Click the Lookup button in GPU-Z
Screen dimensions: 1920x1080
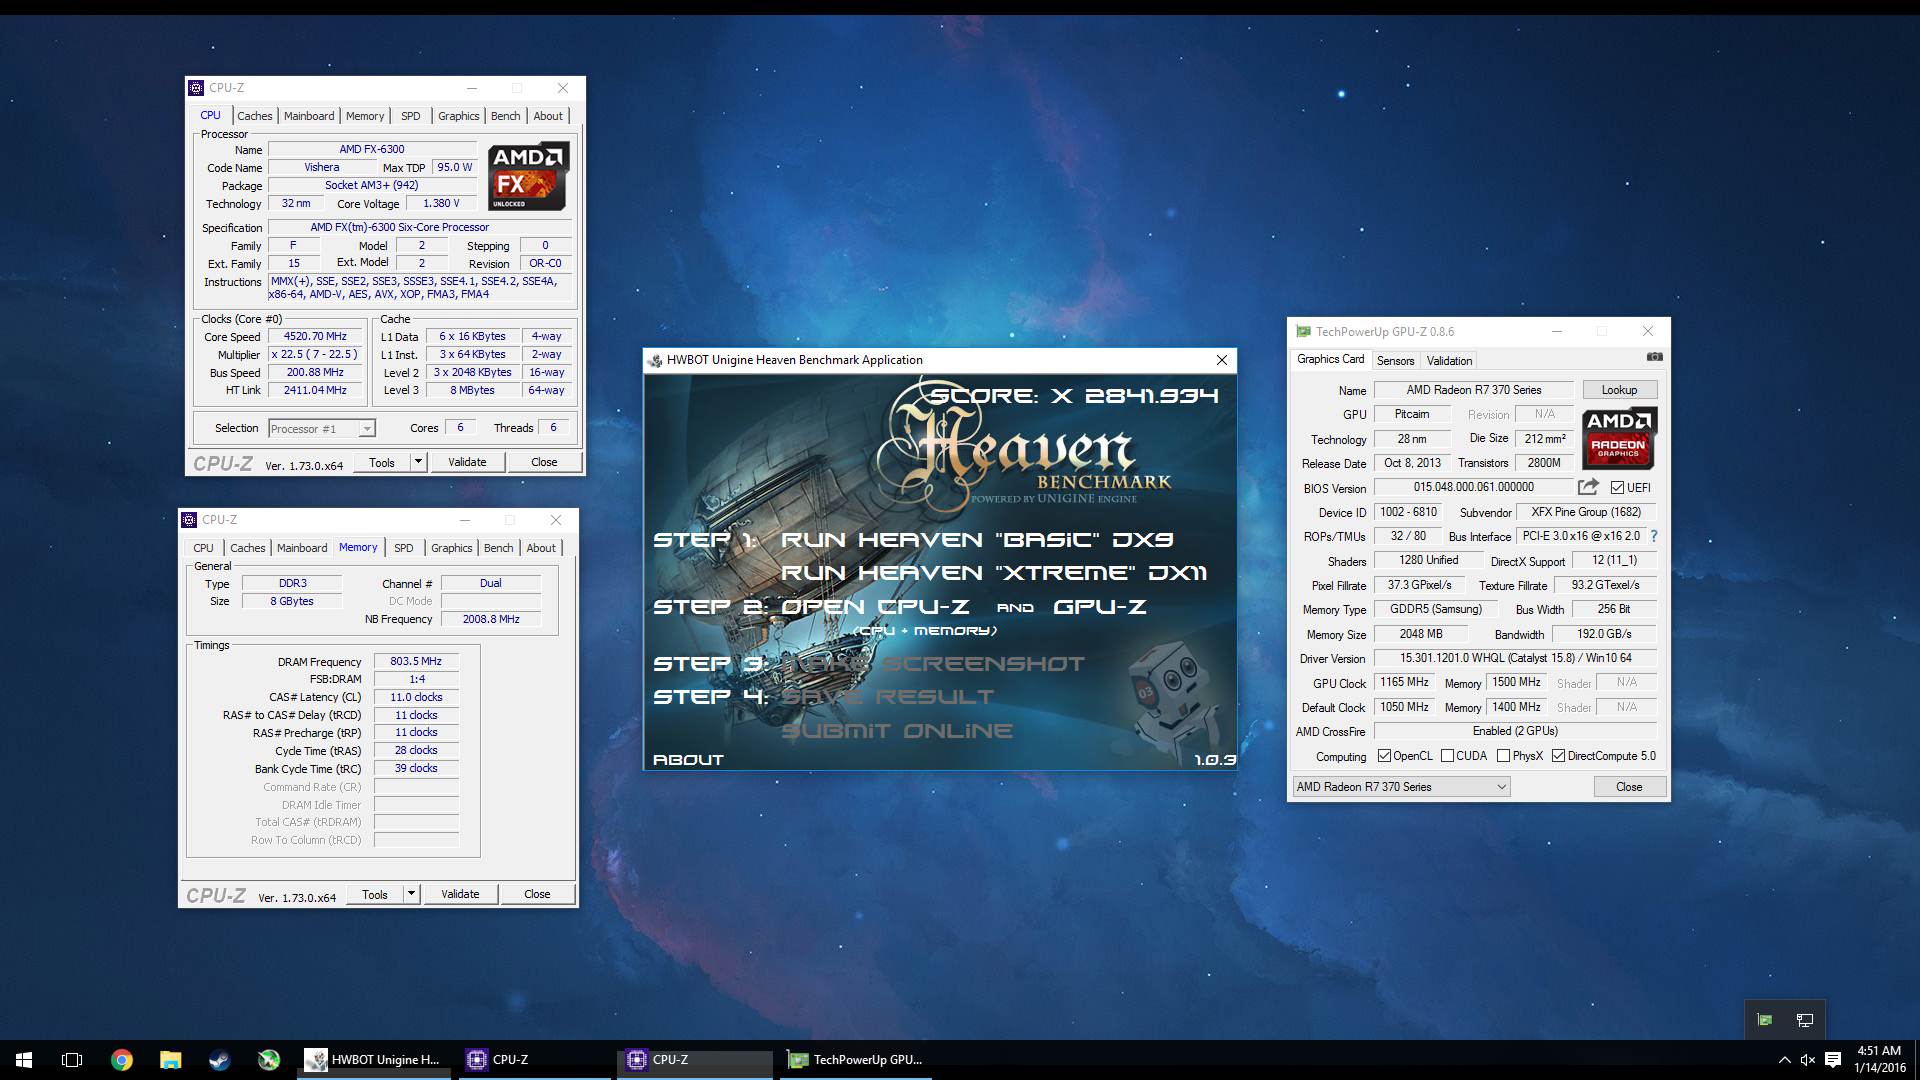1619,390
